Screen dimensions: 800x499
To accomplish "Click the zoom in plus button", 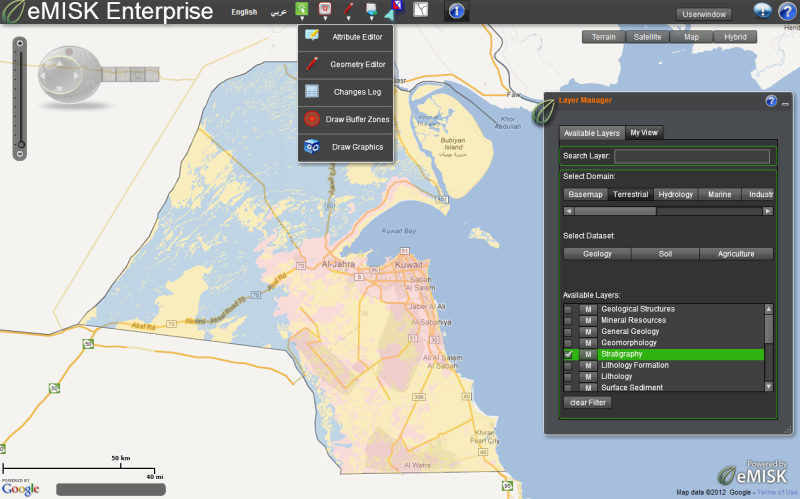I will [19, 44].
